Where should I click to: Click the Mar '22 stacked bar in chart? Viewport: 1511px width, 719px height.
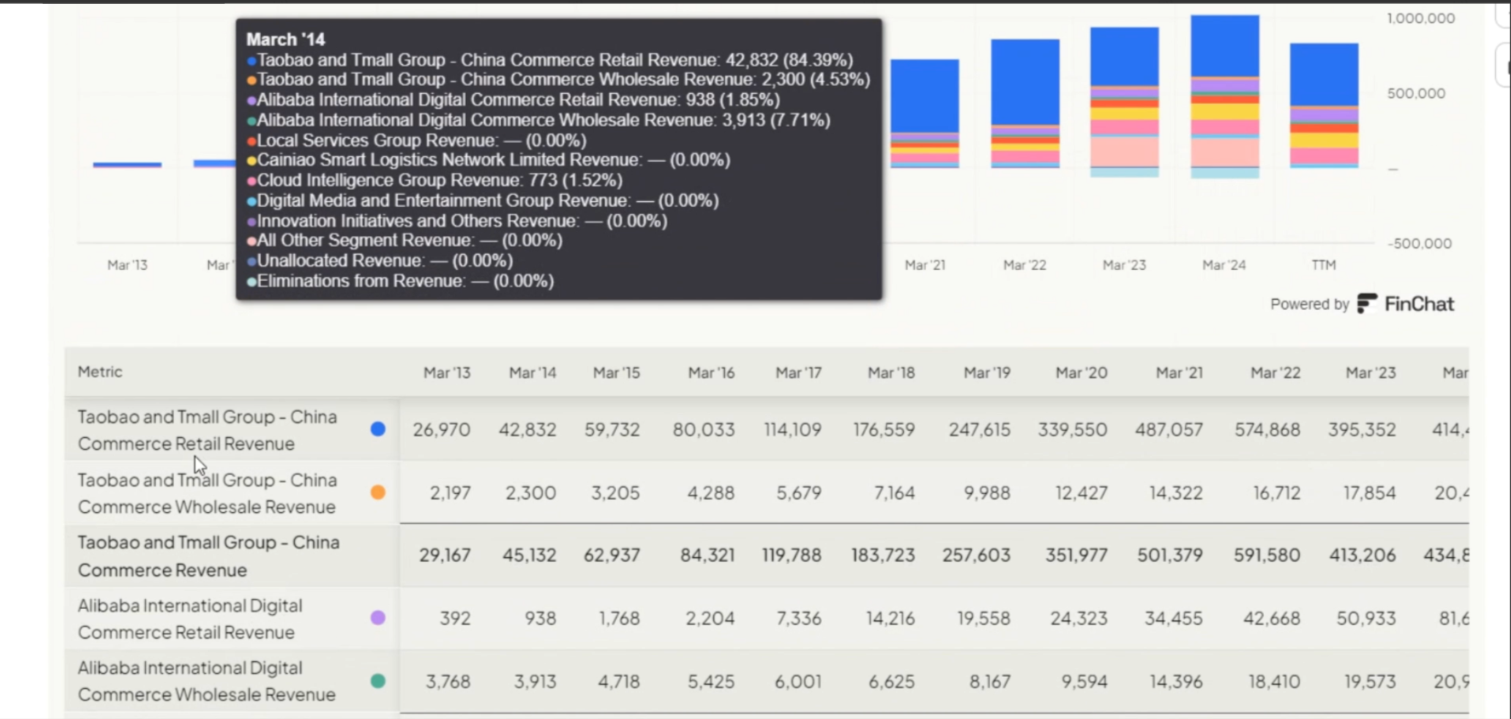tap(1025, 104)
